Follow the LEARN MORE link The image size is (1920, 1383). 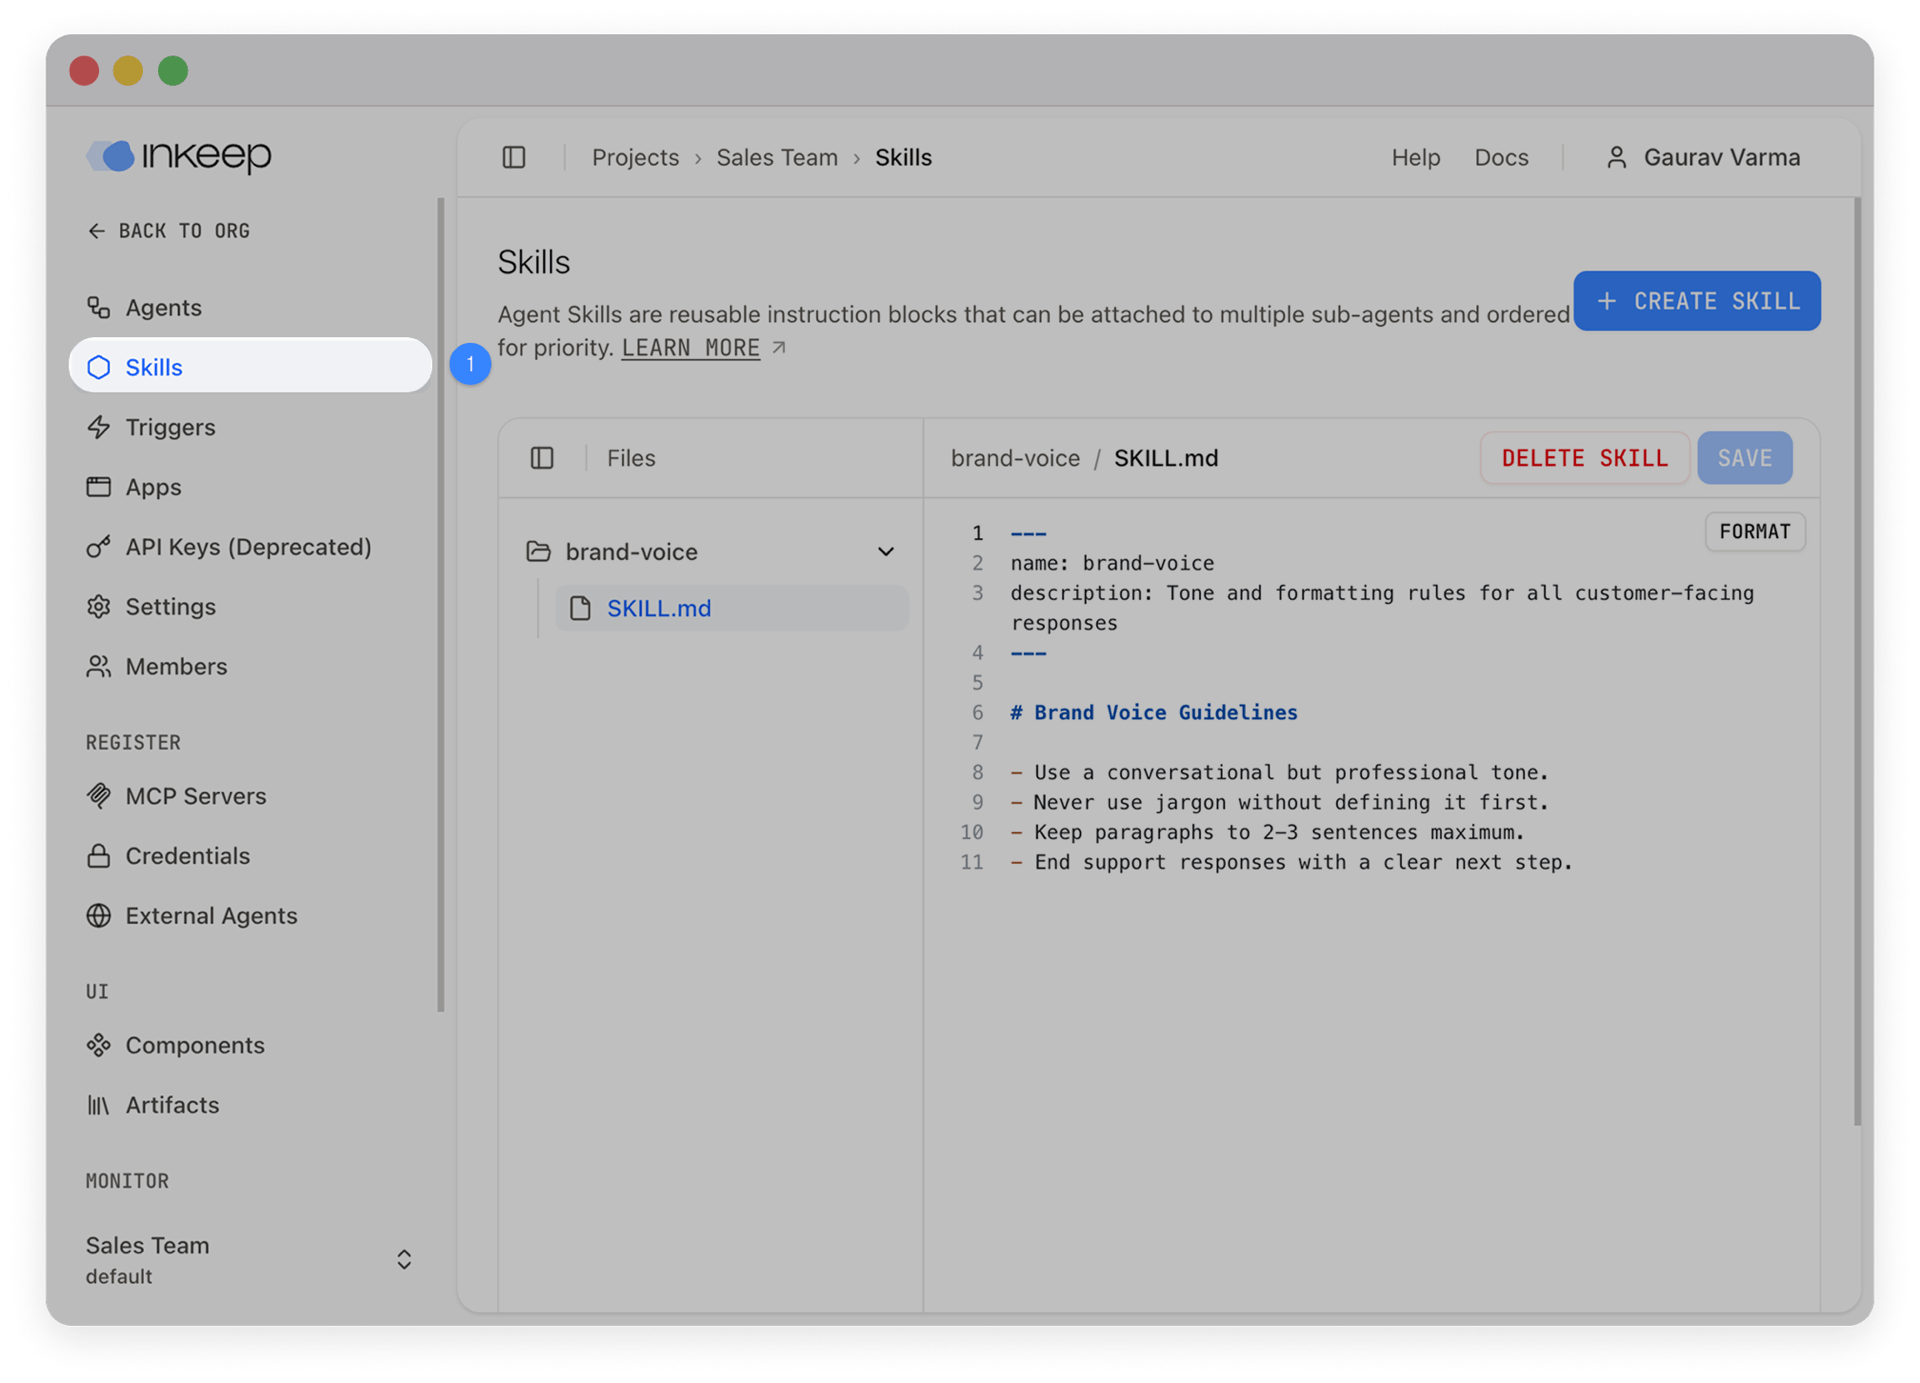(691, 348)
